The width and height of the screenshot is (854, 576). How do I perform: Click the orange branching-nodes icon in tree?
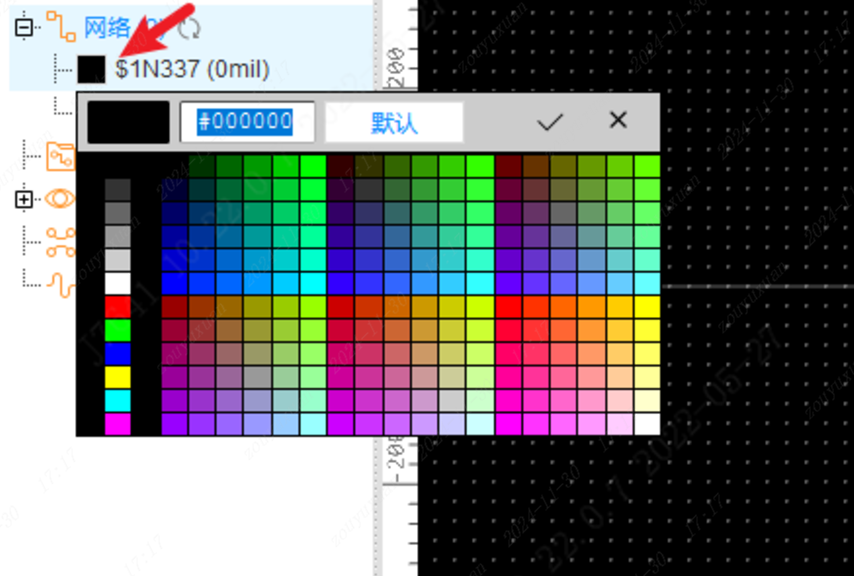click(x=61, y=242)
